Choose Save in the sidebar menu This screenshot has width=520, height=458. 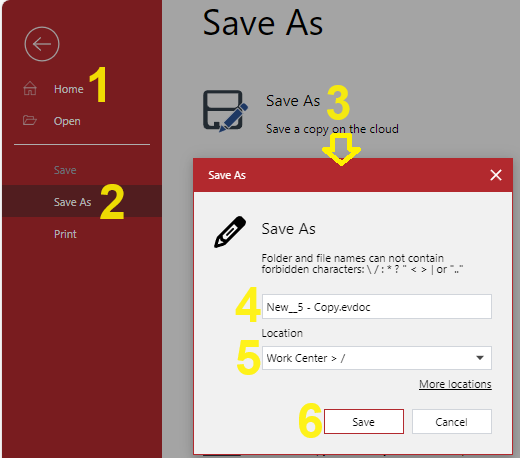pyautogui.click(x=65, y=170)
